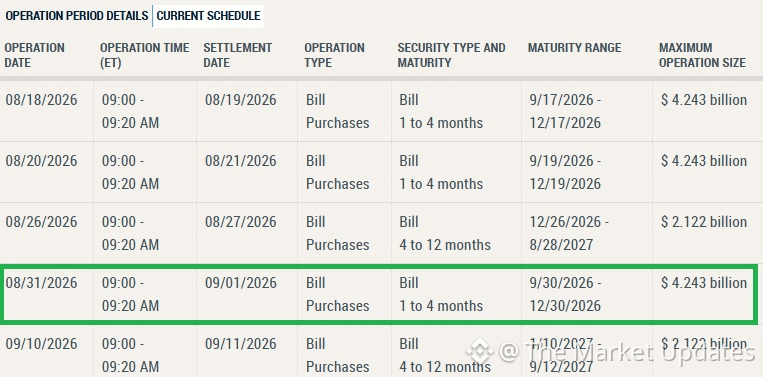The image size is (763, 377).
Task: Click the Security Type and Maturity header
Action: (x=452, y=55)
